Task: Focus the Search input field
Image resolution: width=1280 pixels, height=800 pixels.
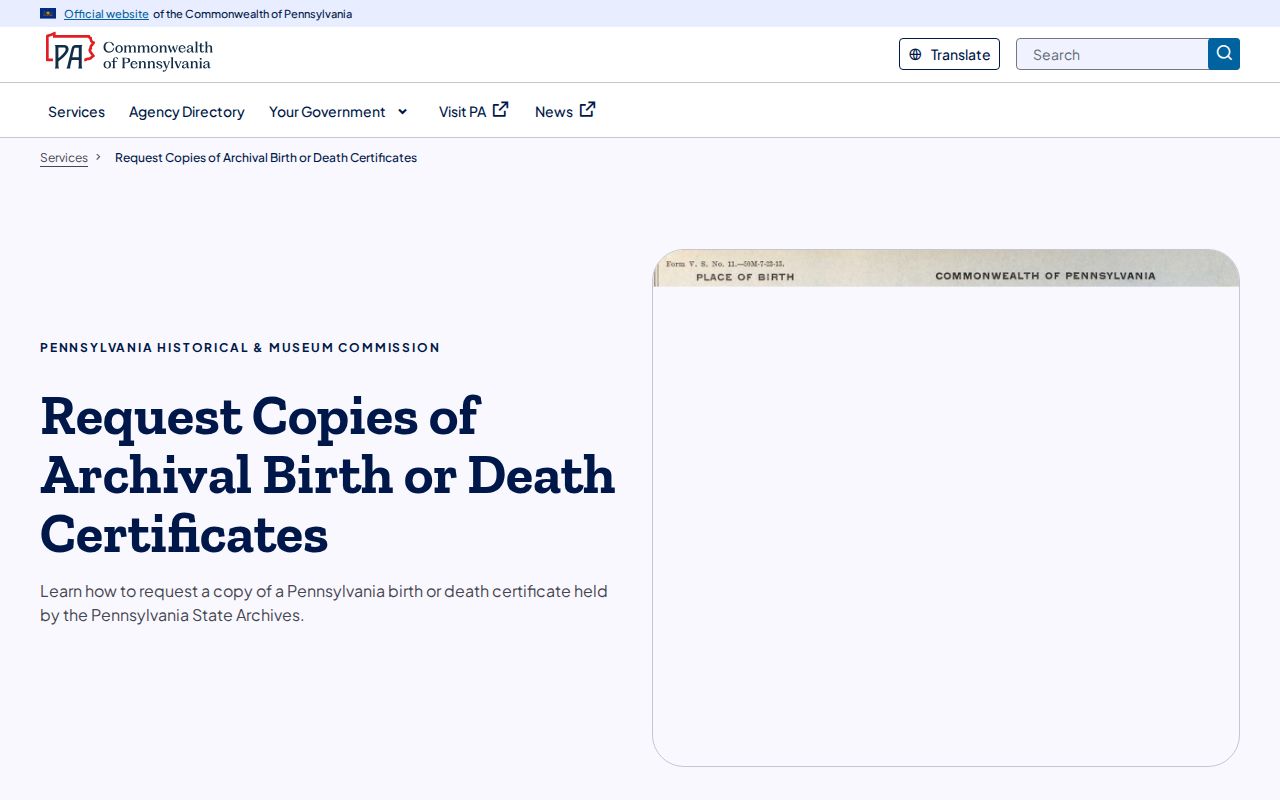Action: pyautogui.click(x=1112, y=54)
